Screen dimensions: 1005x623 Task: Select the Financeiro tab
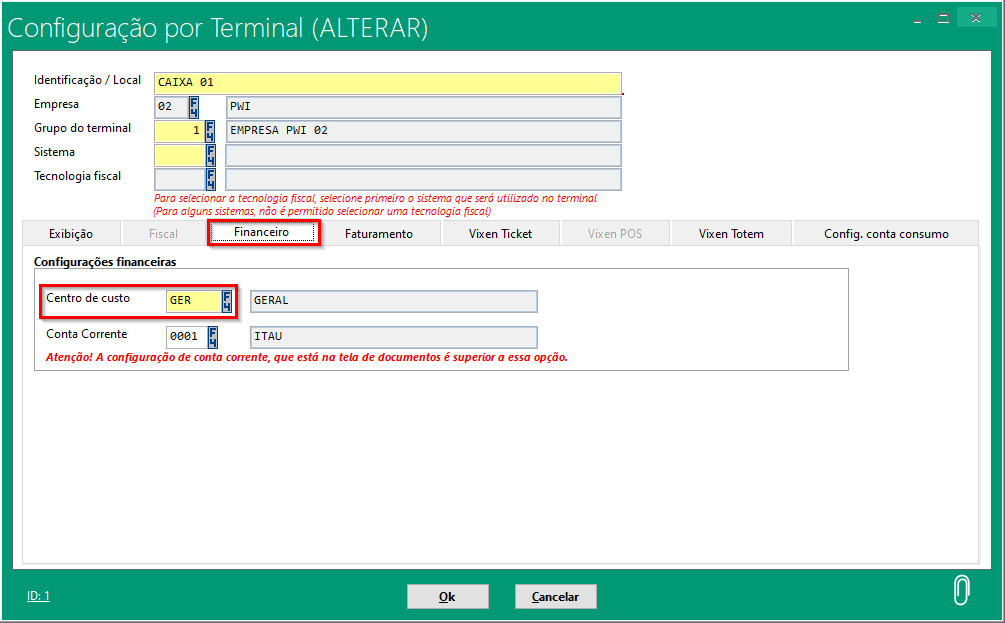[x=262, y=232]
